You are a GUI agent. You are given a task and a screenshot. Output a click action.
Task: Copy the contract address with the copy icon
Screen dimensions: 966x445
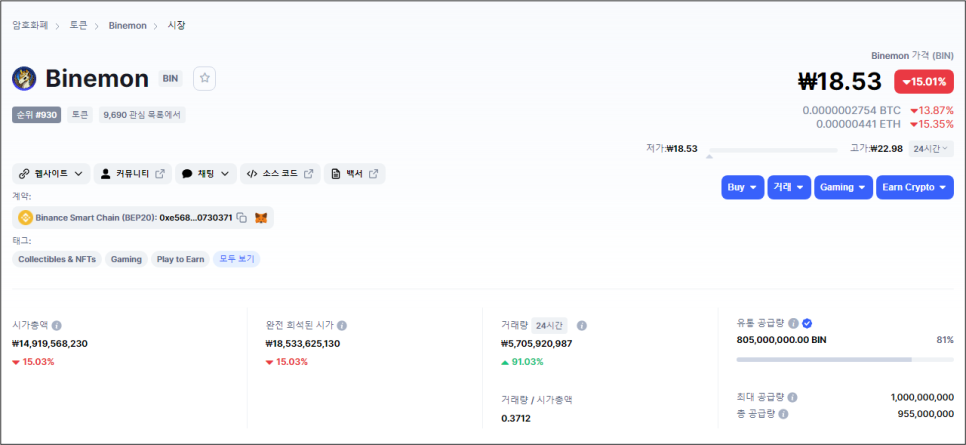click(x=242, y=217)
